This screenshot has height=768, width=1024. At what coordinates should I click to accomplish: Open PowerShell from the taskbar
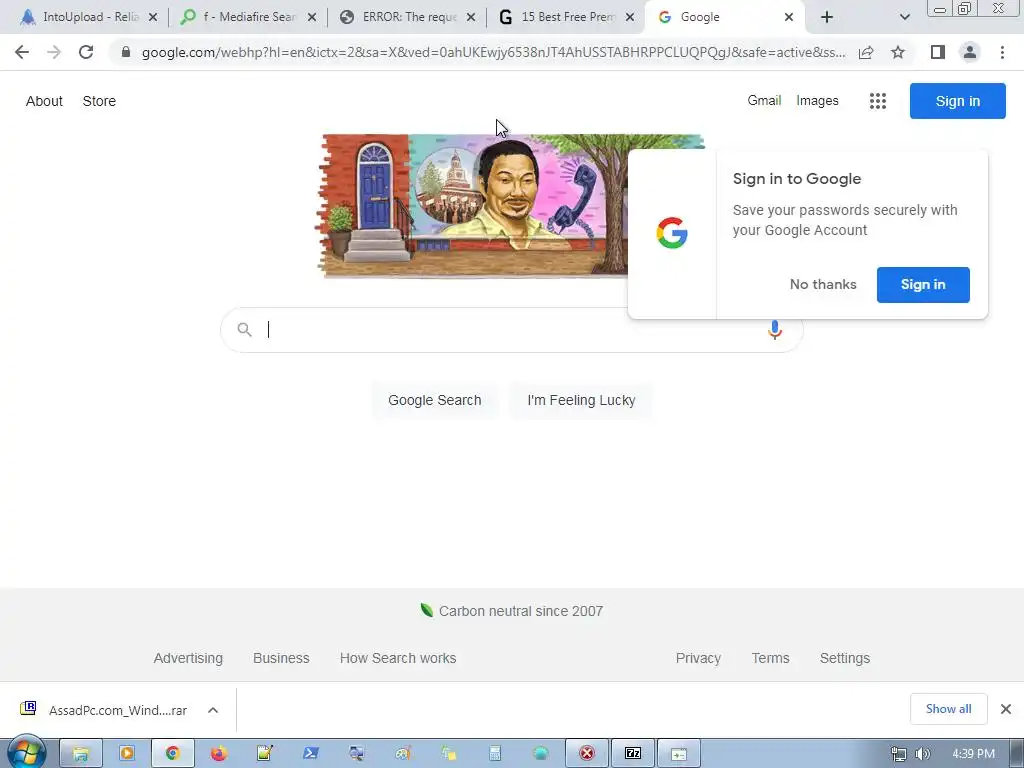[311, 754]
